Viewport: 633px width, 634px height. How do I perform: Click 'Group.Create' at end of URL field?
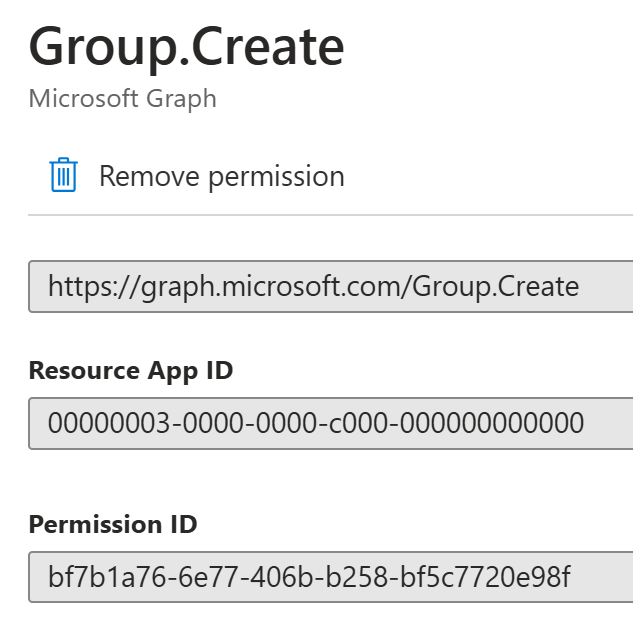pyautogui.click(x=496, y=287)
